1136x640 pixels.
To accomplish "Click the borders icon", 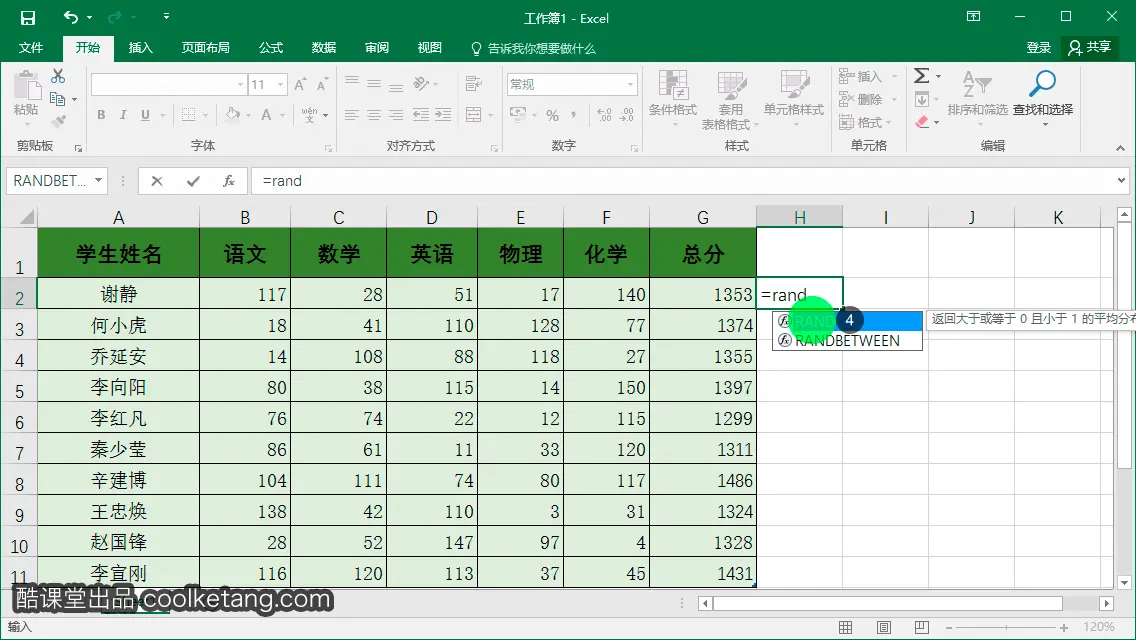I will (188, 115).
